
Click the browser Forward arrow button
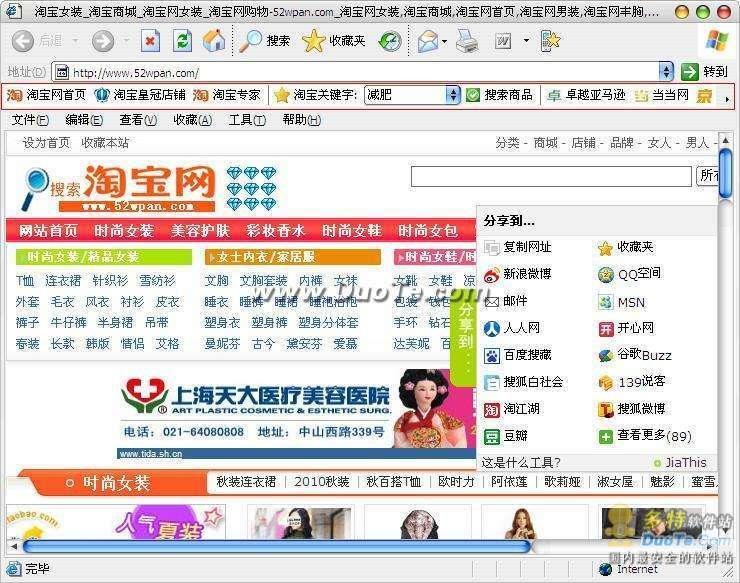103,41
